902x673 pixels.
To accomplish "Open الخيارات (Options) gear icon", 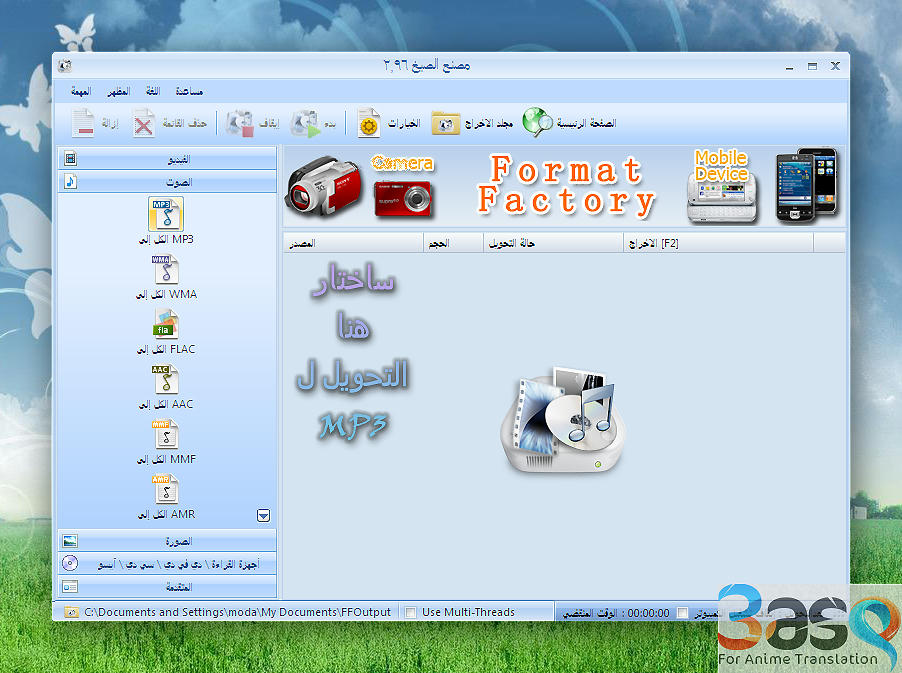I will pos(369,123).
